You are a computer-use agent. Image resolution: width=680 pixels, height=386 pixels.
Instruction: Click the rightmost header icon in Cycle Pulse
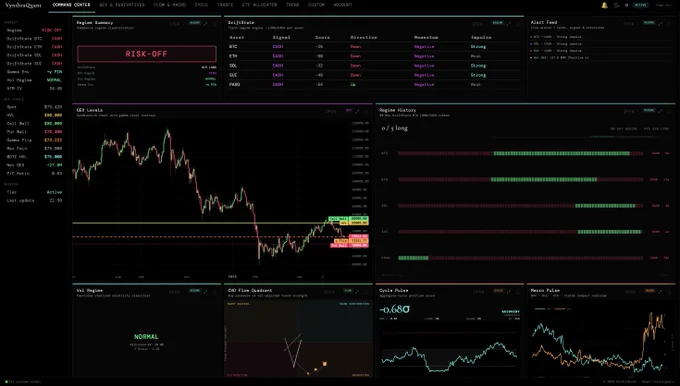tap(518, 292)
